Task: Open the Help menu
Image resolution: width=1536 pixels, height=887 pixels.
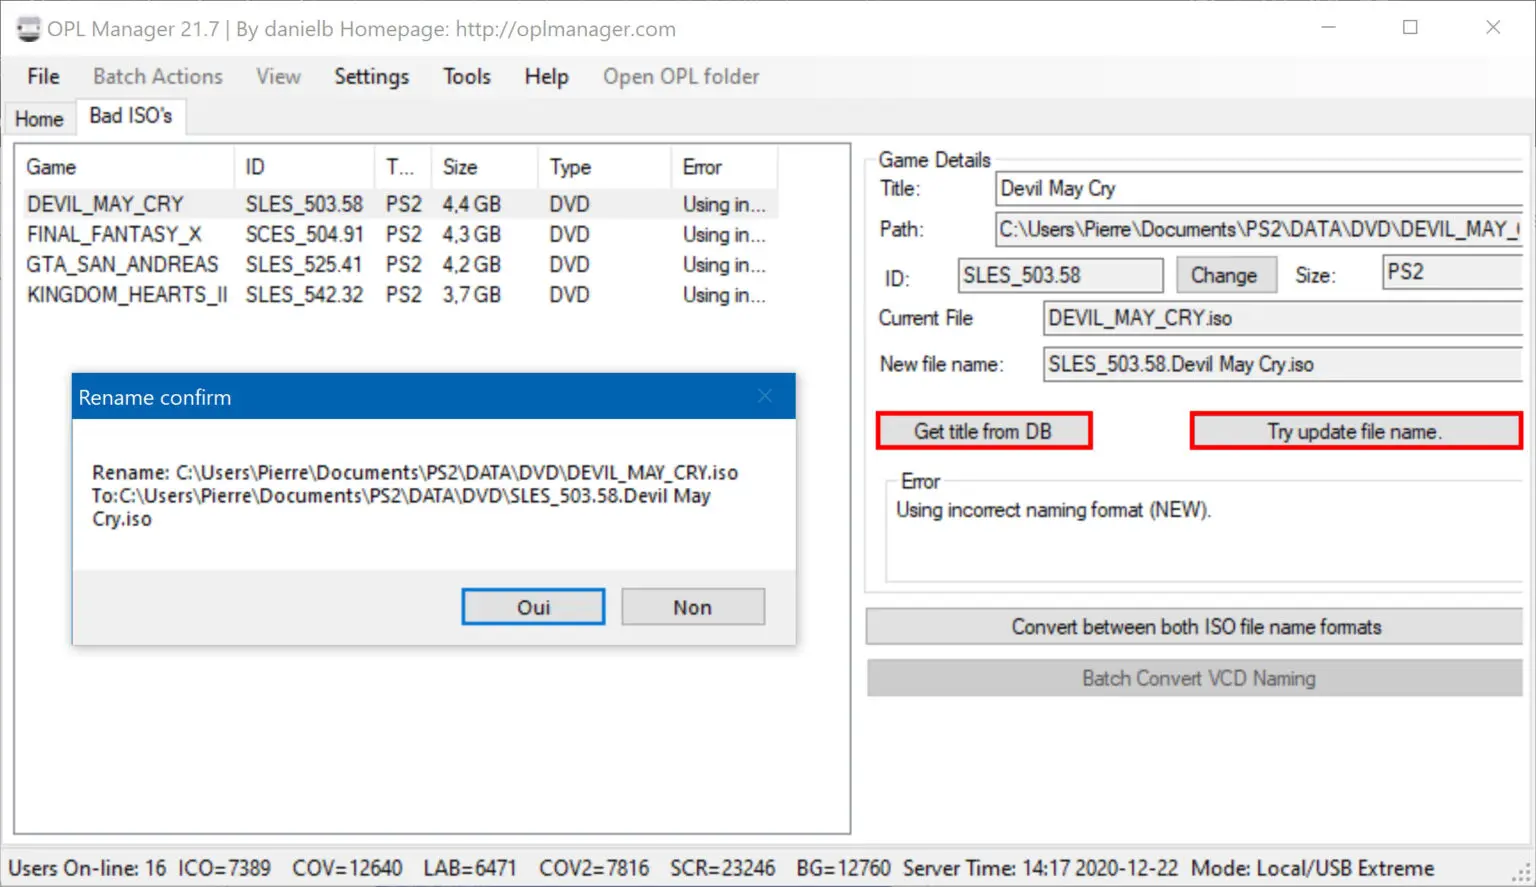Action: coord(546,77)
